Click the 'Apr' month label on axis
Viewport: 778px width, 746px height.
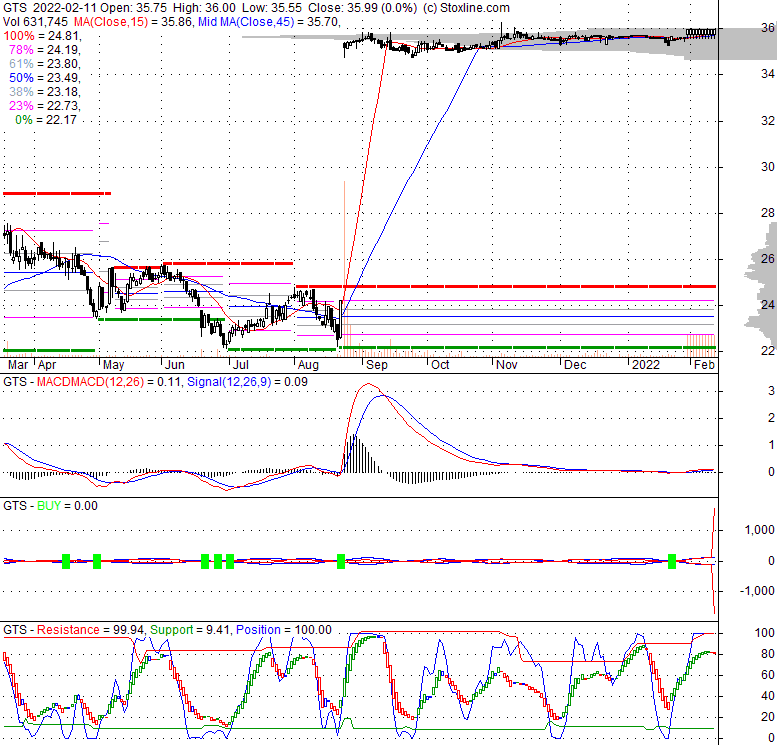click(x=47, y=365)
